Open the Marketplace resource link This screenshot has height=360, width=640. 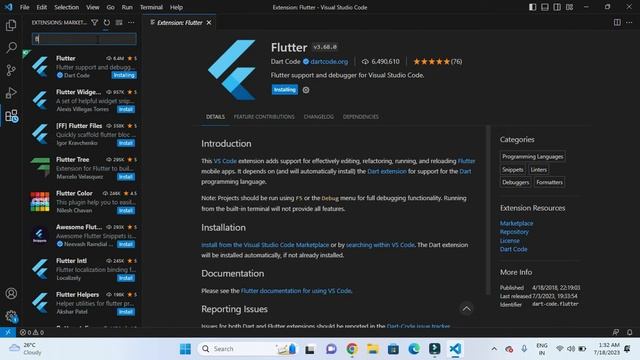tap(516, 223)
